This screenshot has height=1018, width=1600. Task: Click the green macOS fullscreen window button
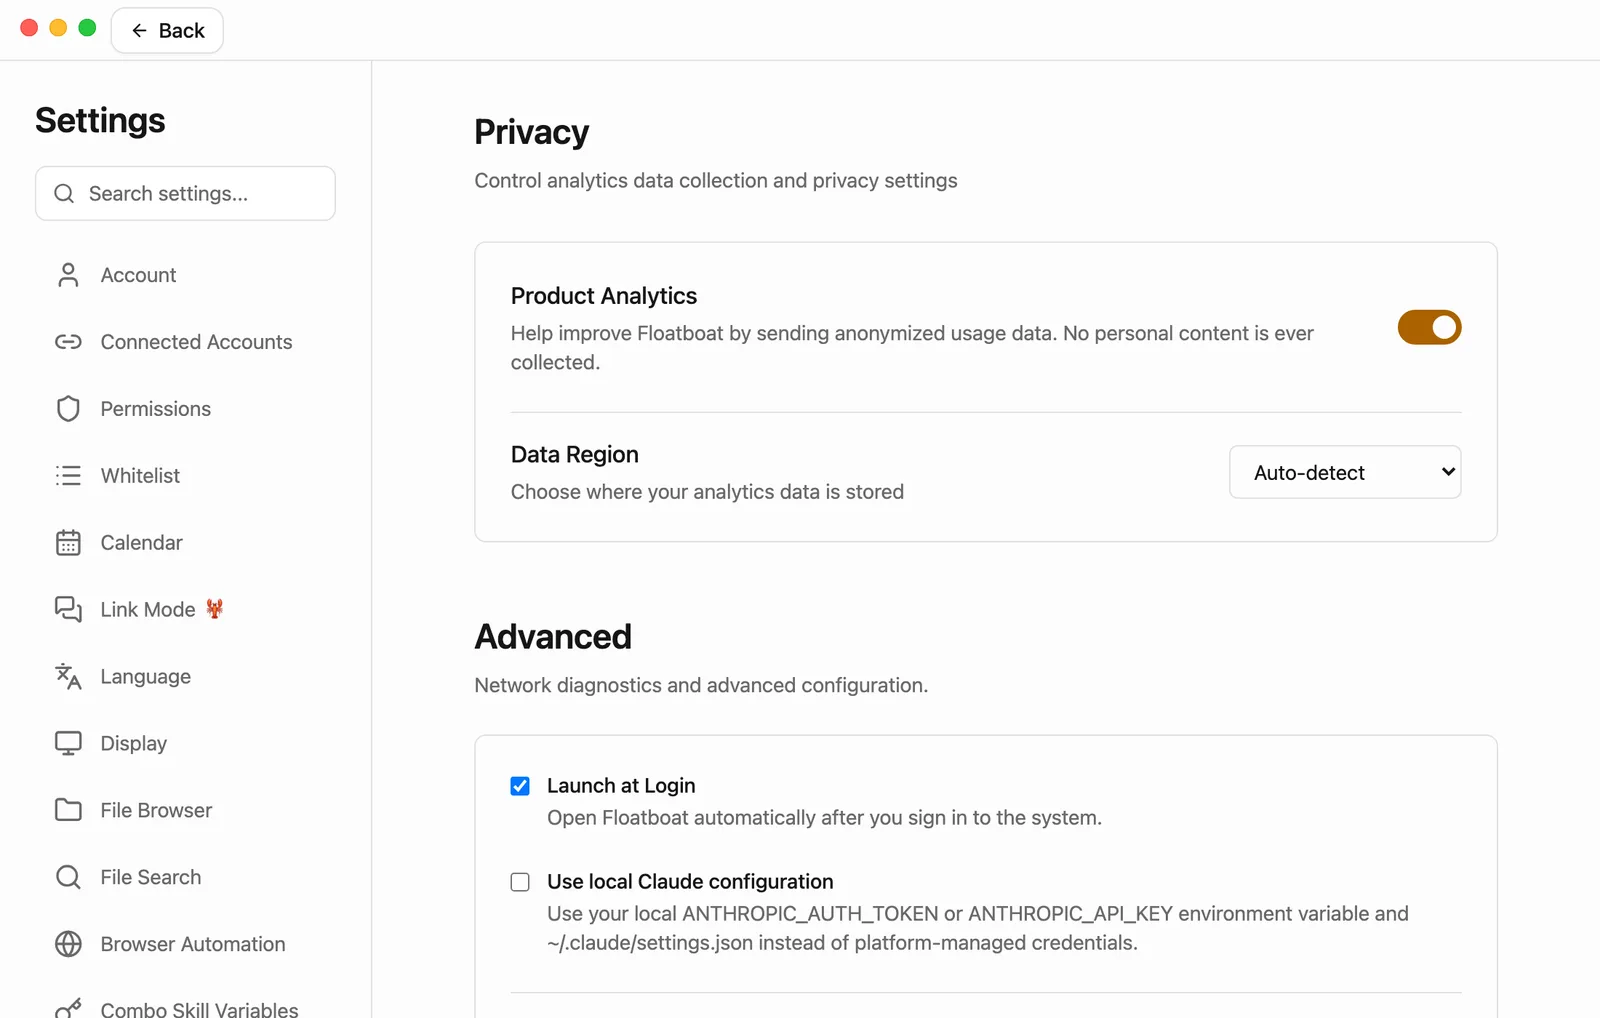87,28
